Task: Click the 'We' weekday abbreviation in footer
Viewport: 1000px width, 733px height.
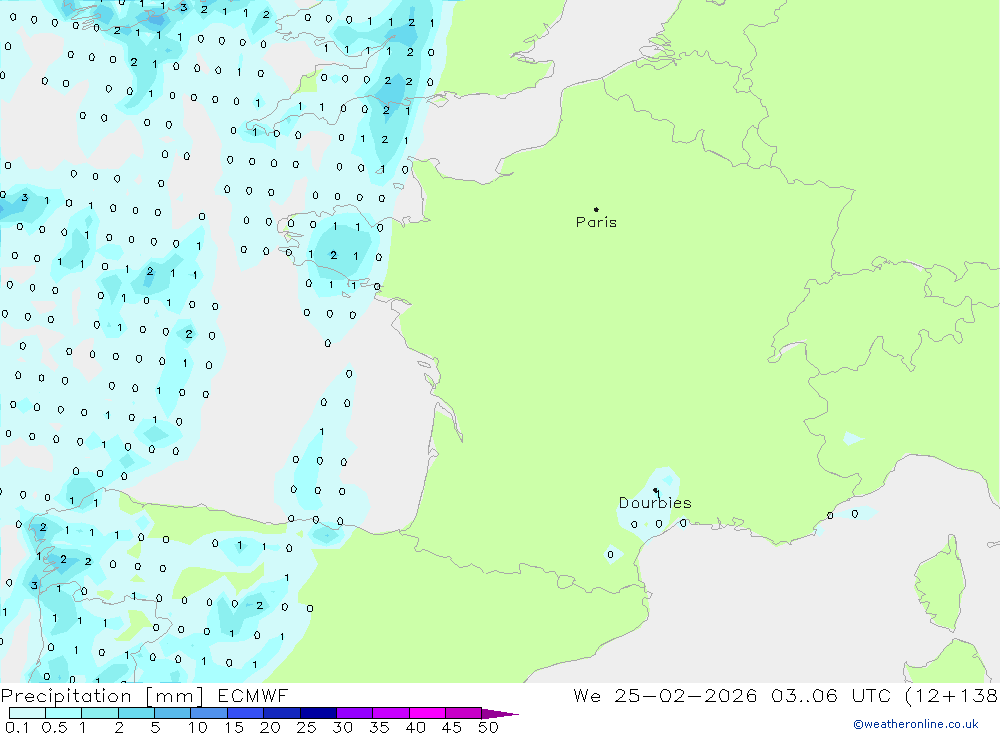Action: (x=587, y=695)
